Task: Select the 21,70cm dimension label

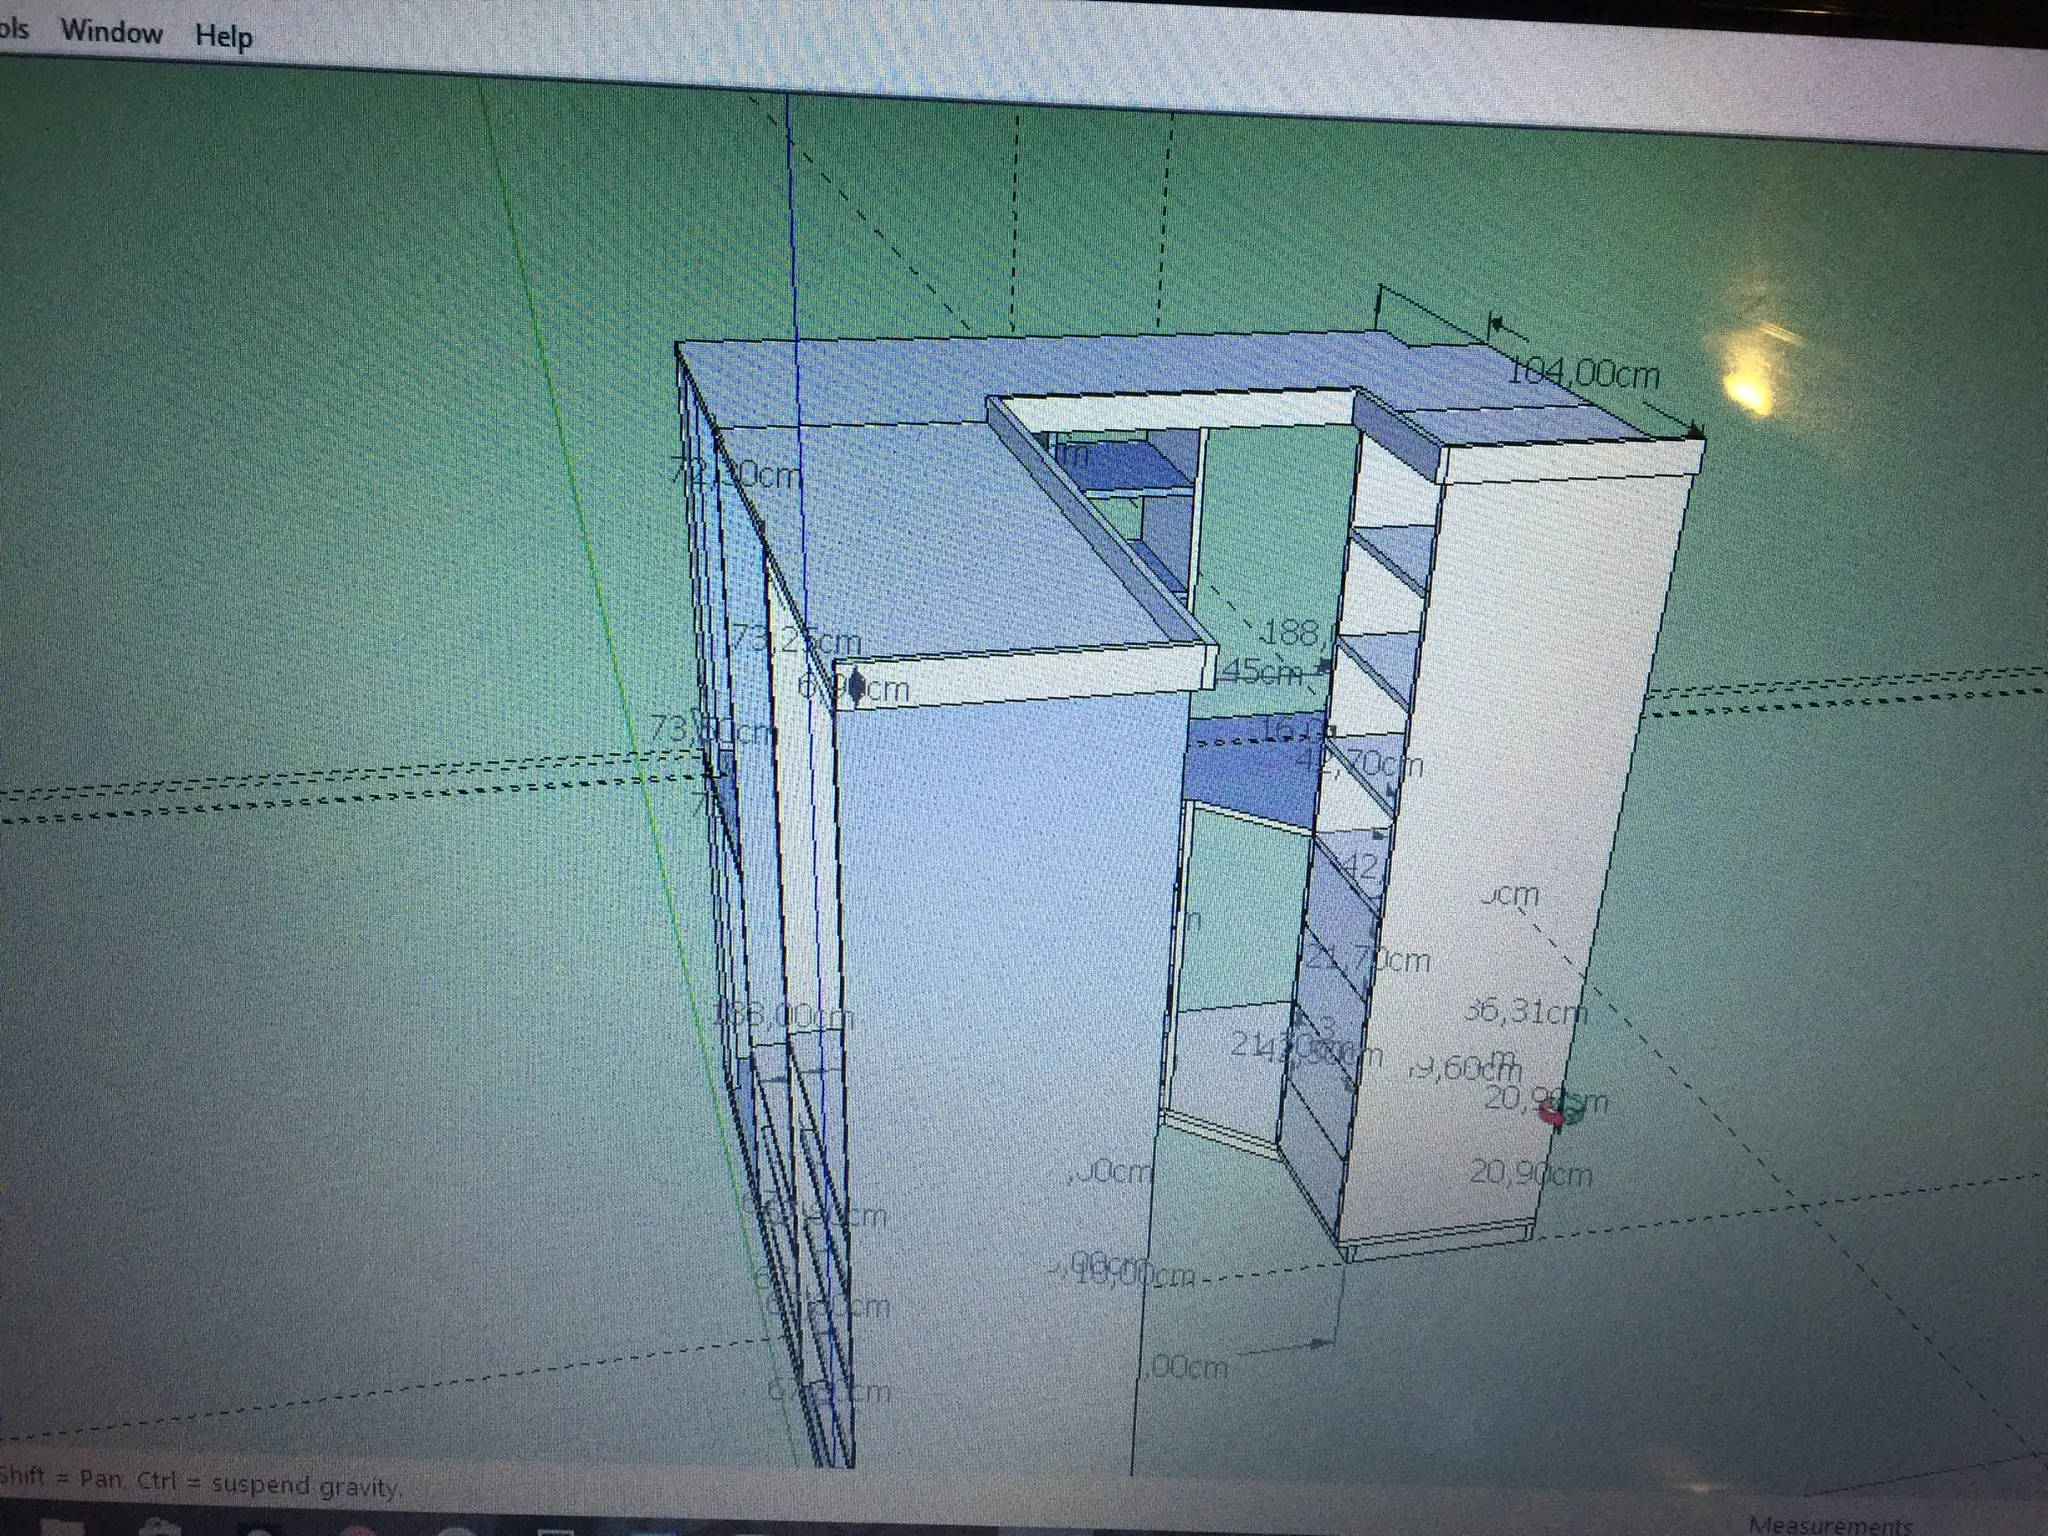Action: [1369, 959]
